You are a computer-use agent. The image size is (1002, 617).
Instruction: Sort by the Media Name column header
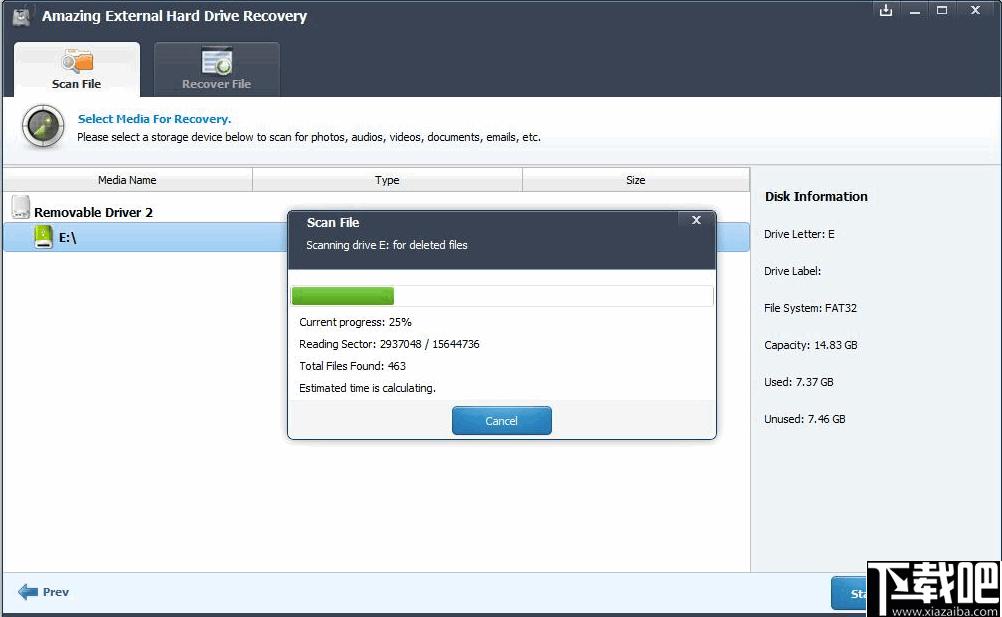click(127, 180)
